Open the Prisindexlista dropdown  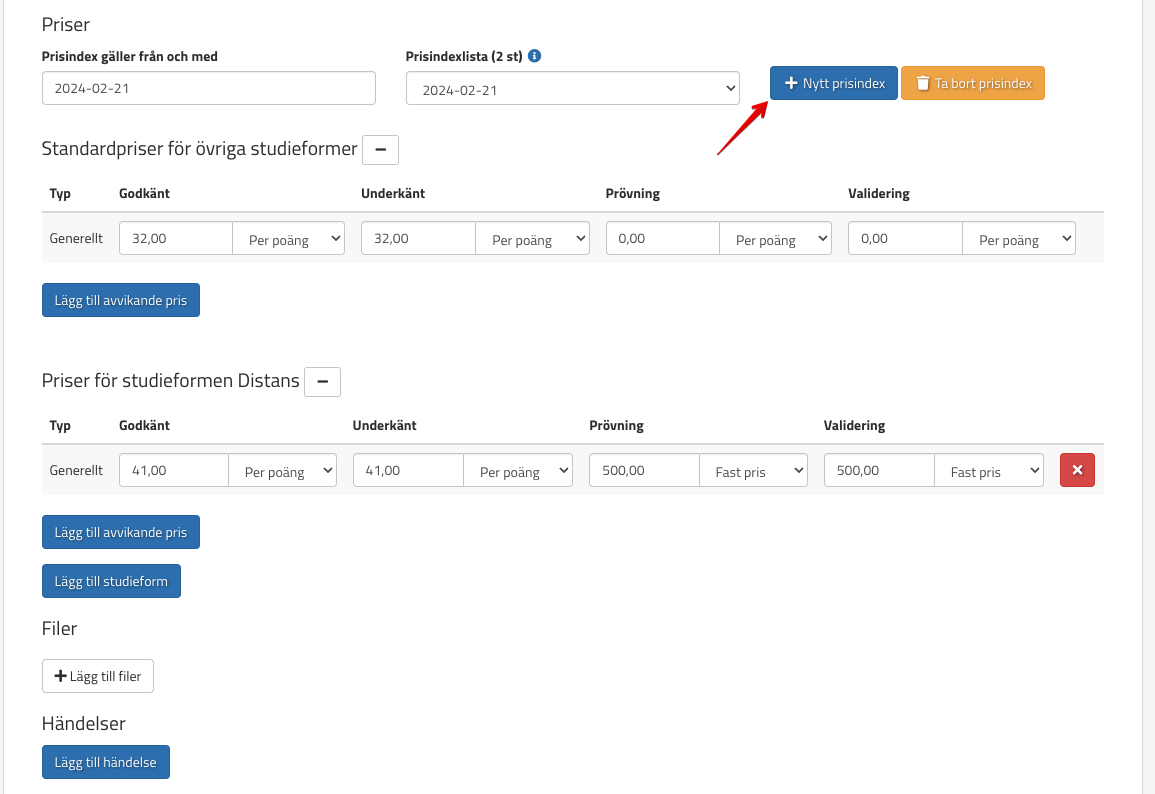click(572, 89)
